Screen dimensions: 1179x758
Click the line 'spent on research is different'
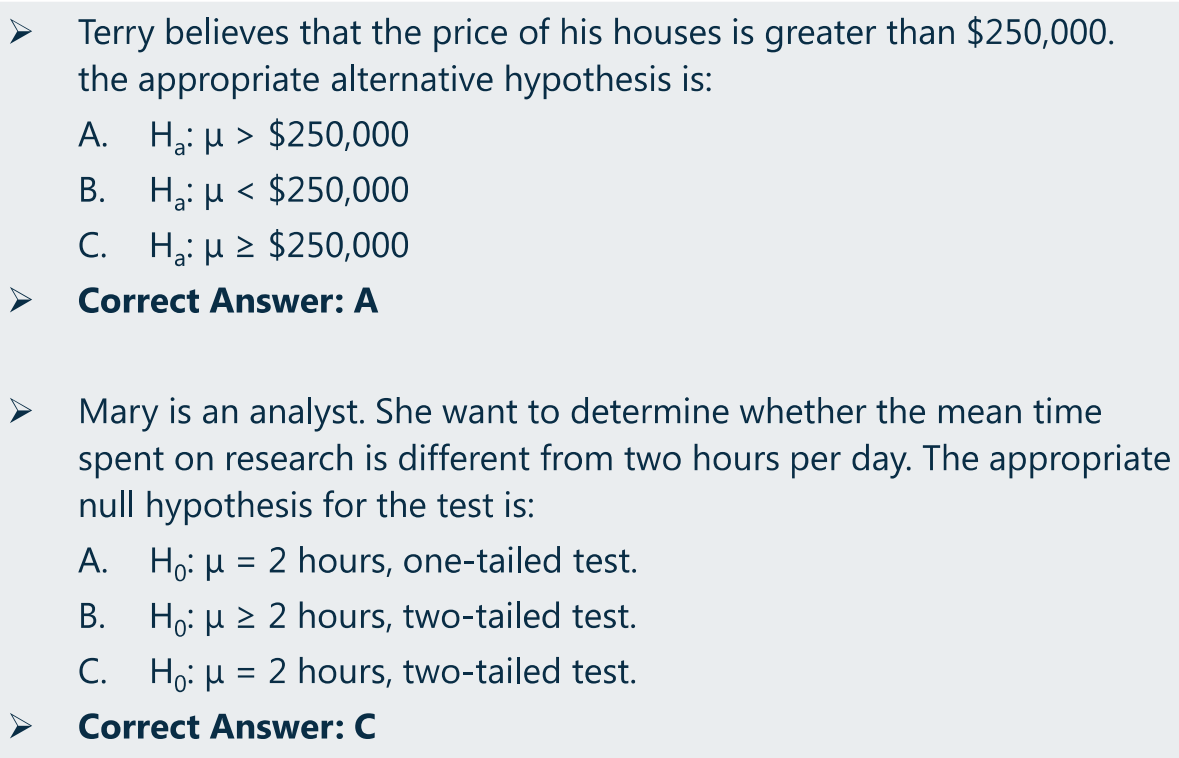click(x=624, y=459)
